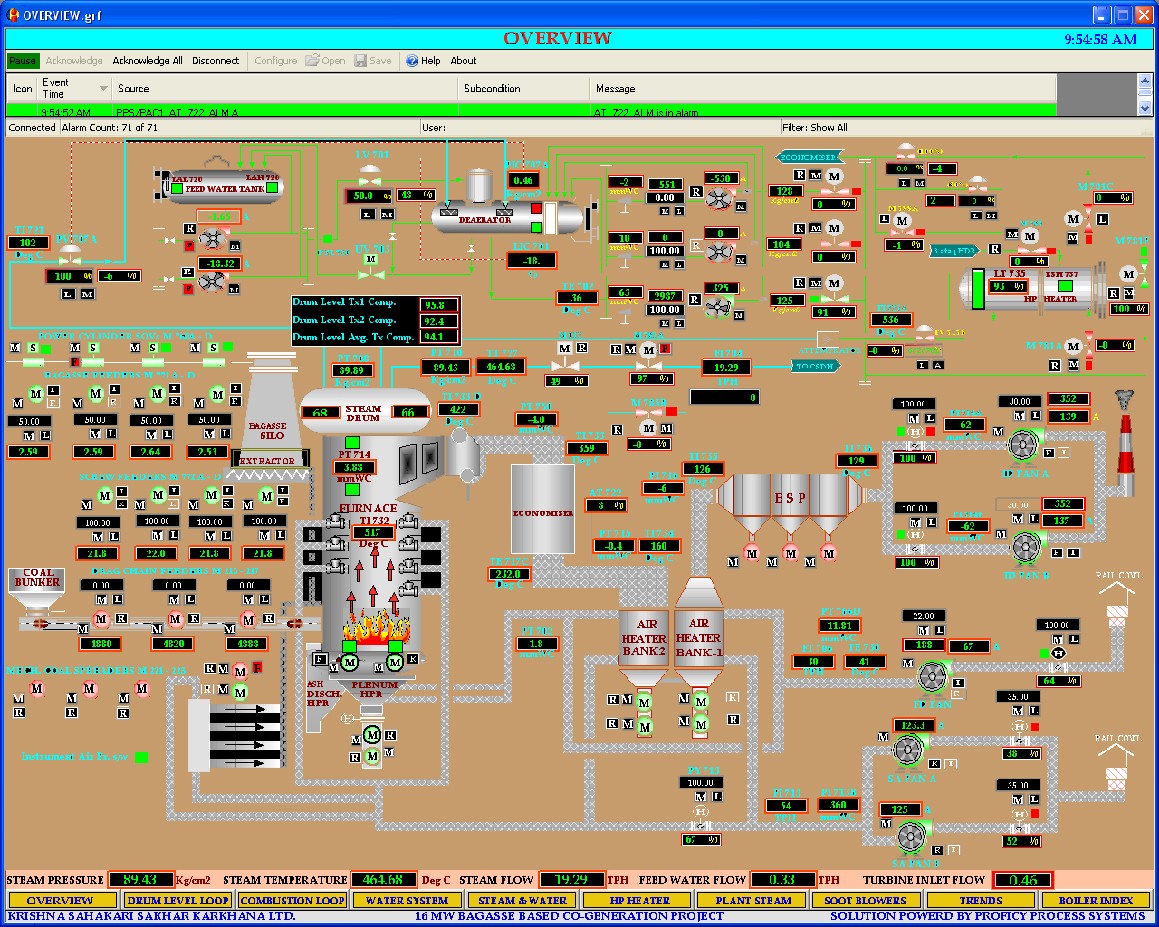
Task: Open the DRUM LEVEL LOOP screen
Action: pyautogui.click(x=177, y=900)
